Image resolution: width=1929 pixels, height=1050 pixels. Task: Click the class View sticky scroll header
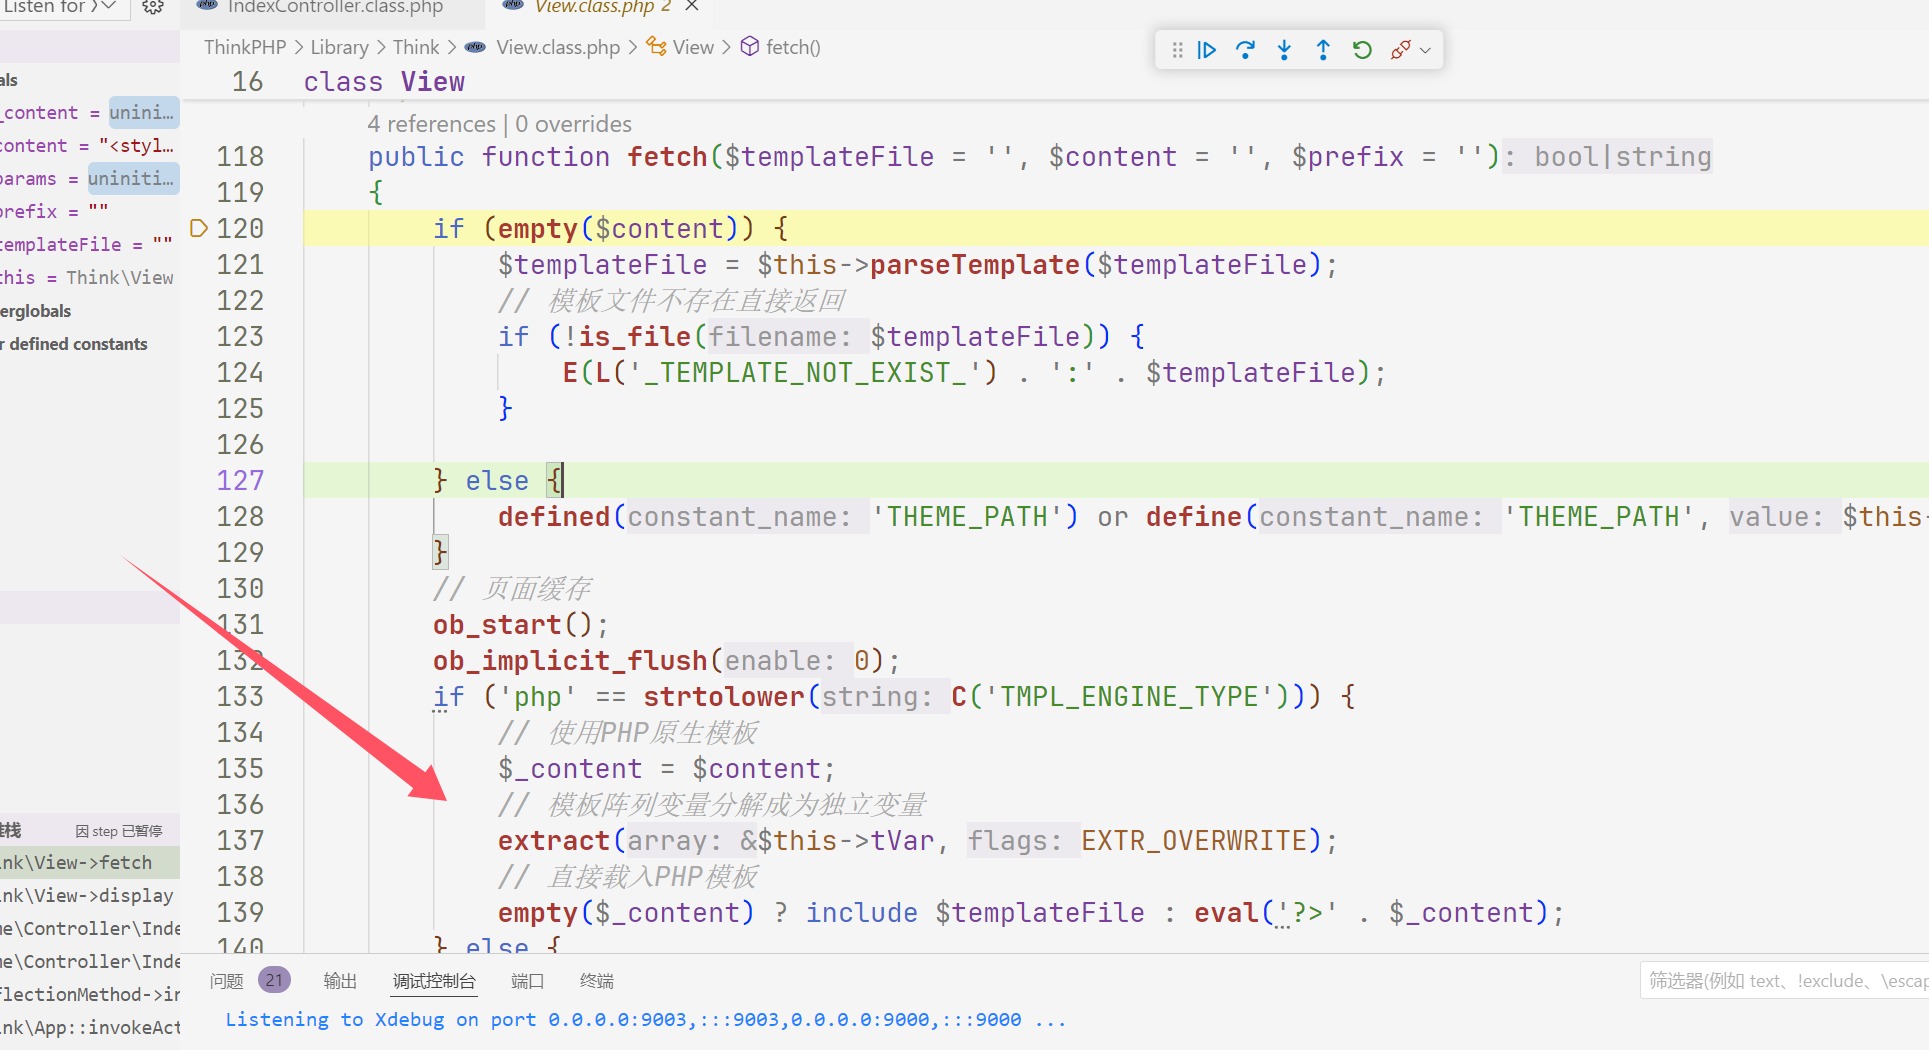tap(384, 82)
